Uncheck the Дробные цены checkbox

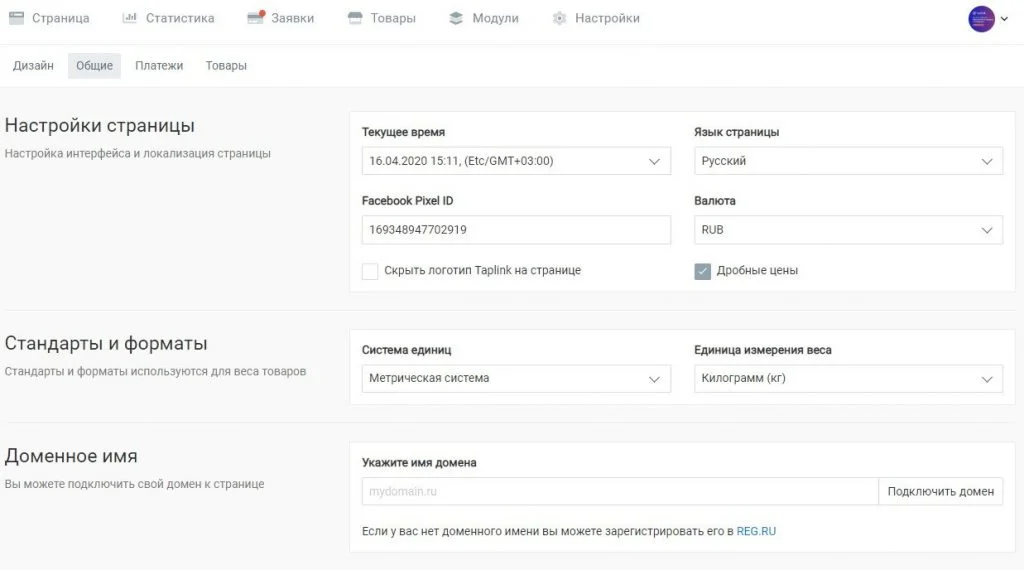point(702,271)
